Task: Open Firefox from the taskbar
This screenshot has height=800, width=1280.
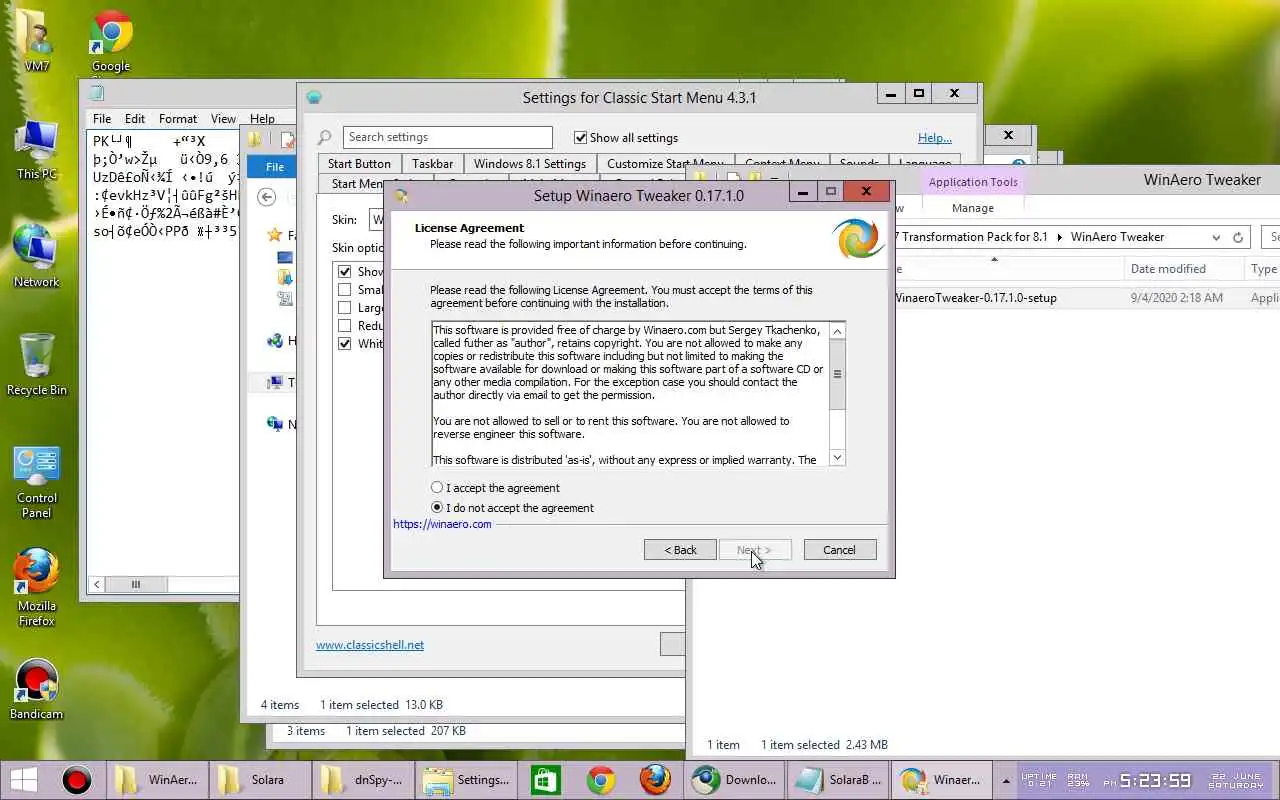Action: click(655, 780)
